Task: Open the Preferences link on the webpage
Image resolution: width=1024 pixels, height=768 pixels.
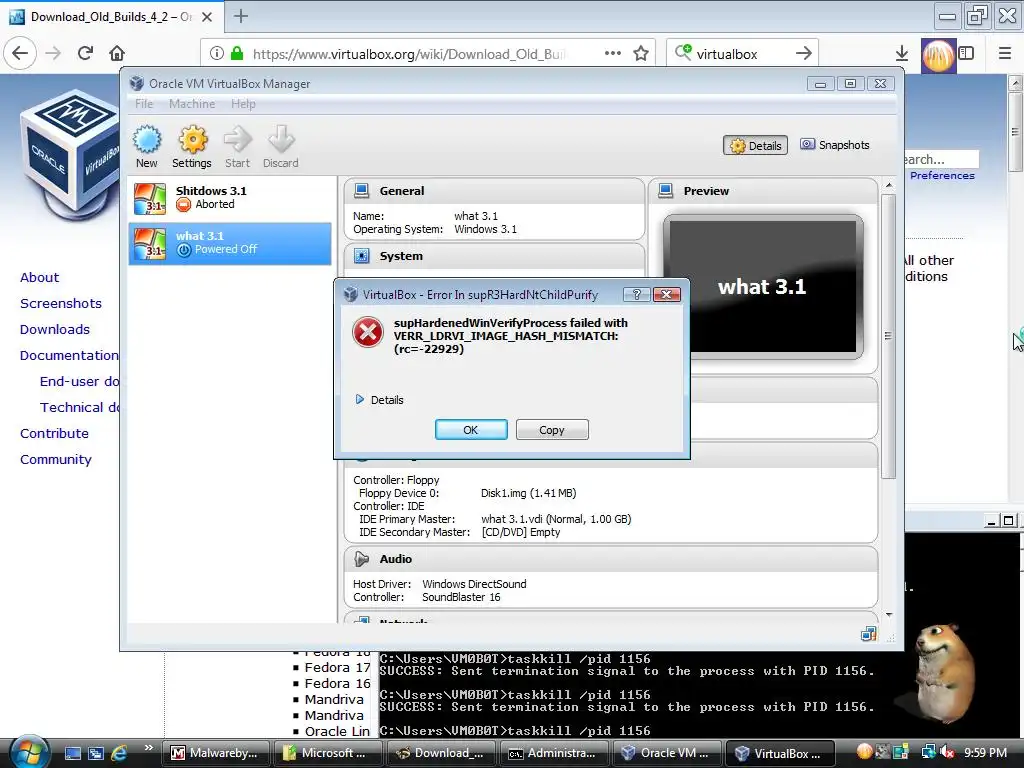Action: click(x=942, y=176)
